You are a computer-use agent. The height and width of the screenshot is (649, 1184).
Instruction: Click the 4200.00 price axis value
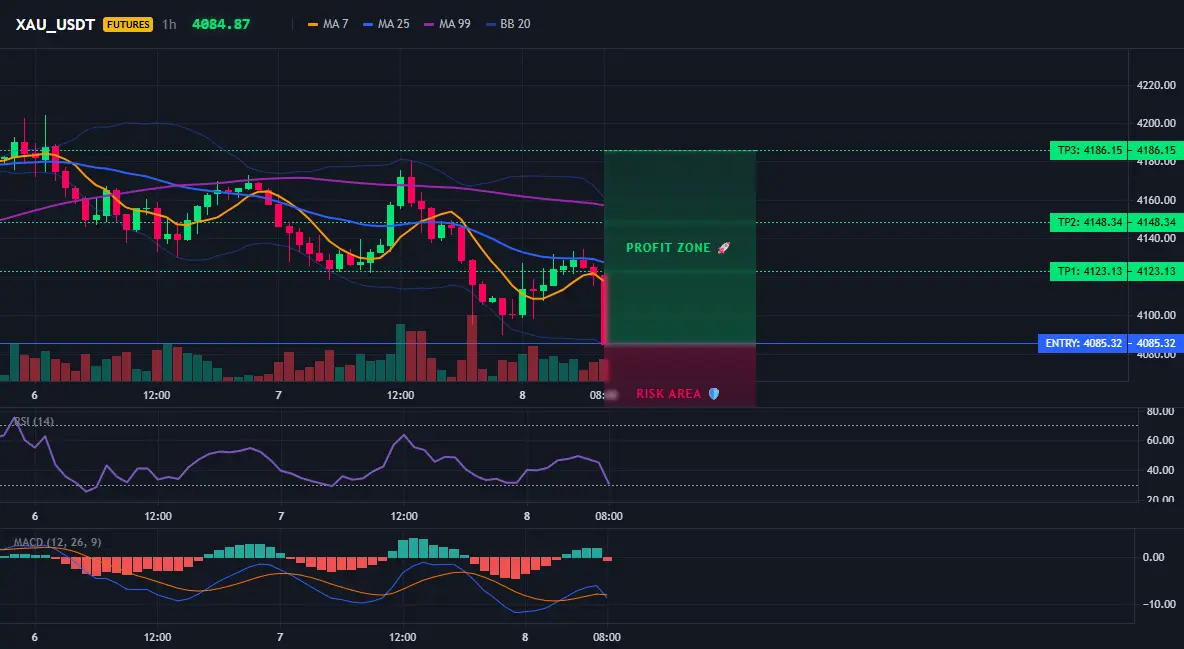(1156, 123)
